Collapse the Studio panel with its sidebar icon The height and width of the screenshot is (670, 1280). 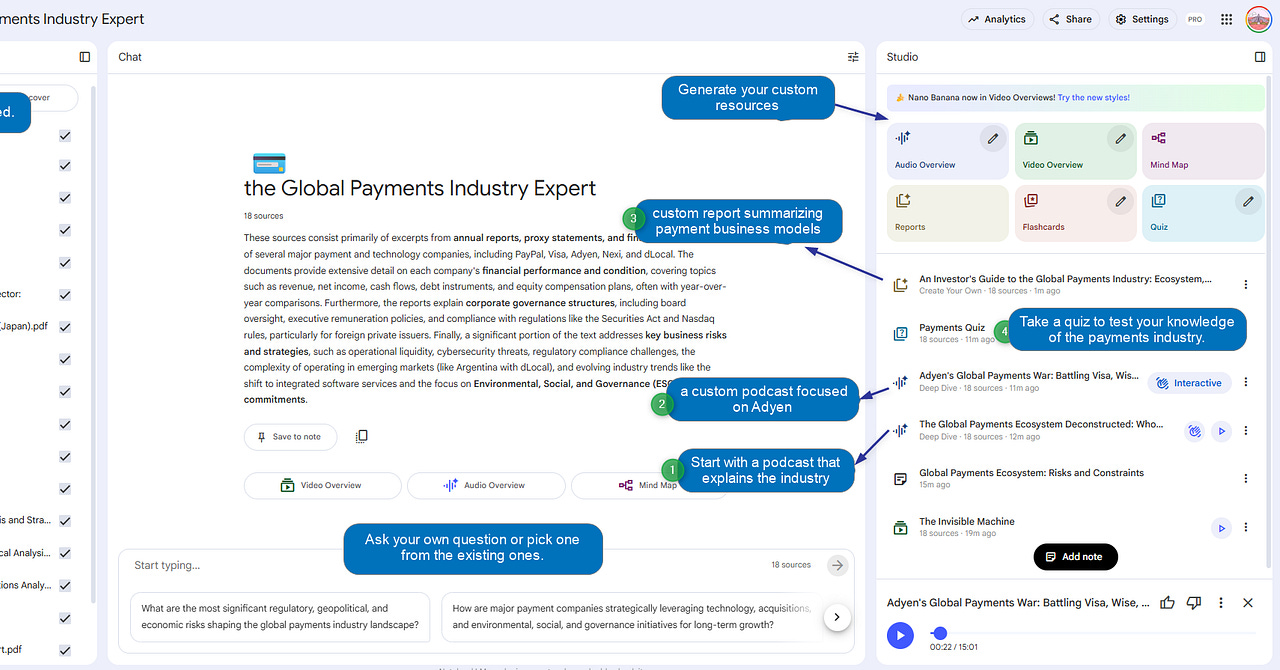pos(1260,57)
